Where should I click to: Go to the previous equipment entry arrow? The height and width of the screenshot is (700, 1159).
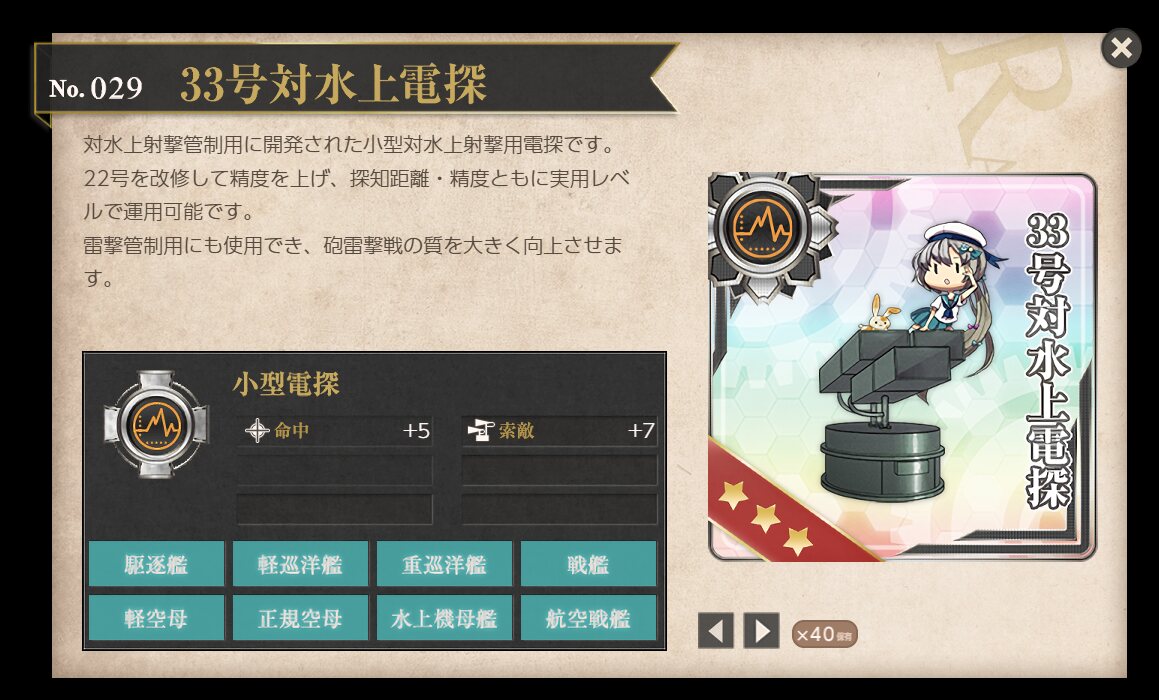pos(716,631)
